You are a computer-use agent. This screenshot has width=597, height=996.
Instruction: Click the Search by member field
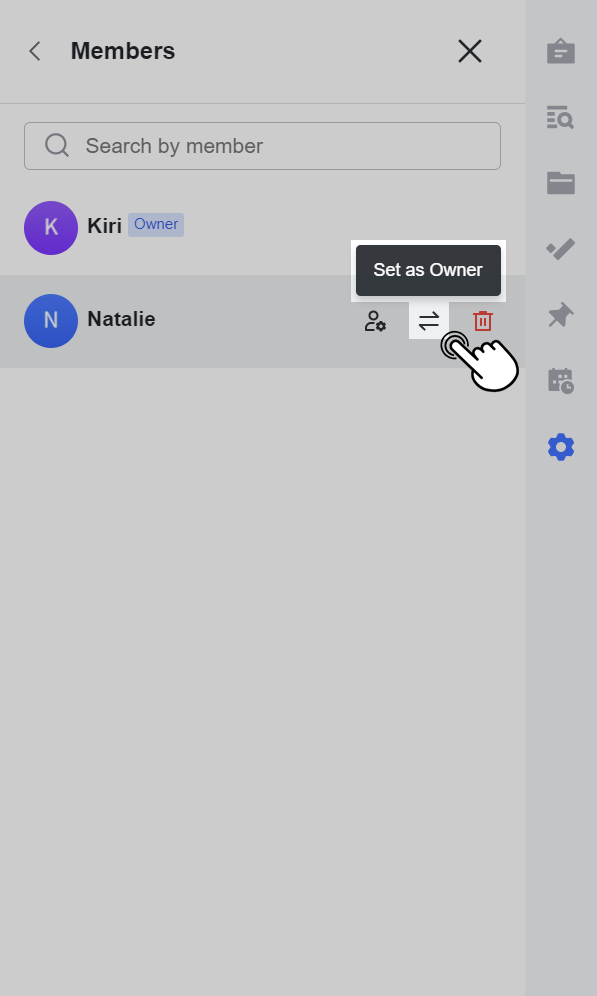click(x=262, y=146)
